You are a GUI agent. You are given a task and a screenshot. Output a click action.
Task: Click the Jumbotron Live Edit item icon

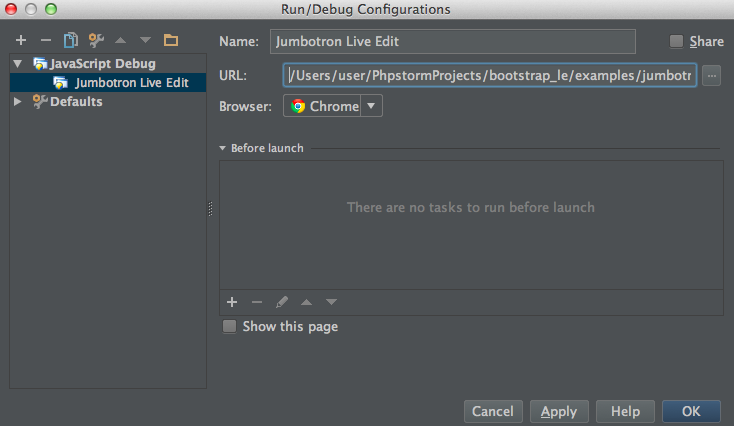pyautogui.click(x=60, y=82)
